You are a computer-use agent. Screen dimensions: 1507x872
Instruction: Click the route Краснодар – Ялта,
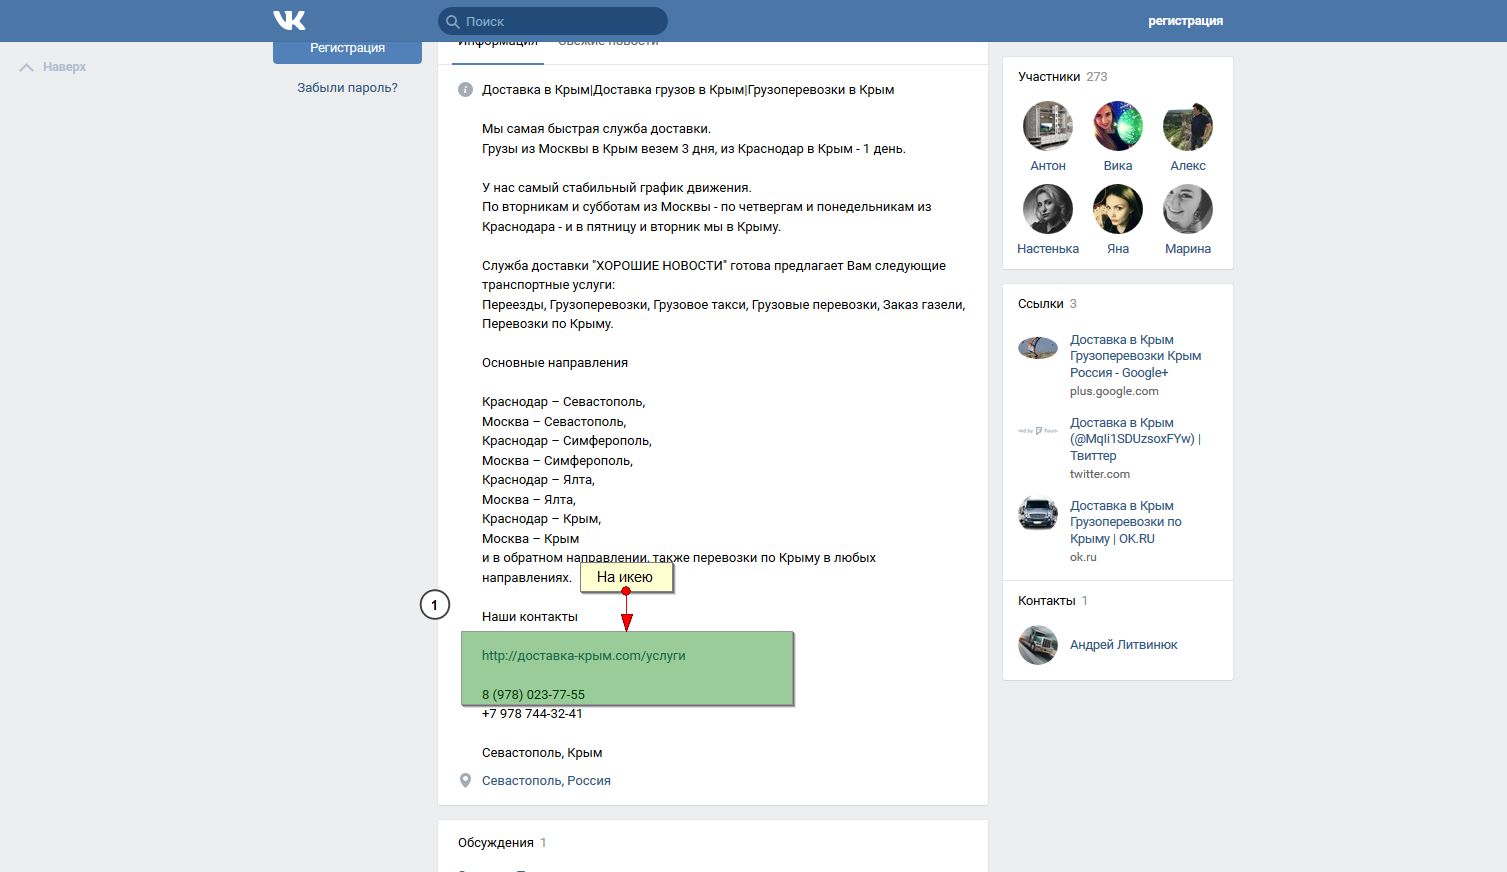538,480
